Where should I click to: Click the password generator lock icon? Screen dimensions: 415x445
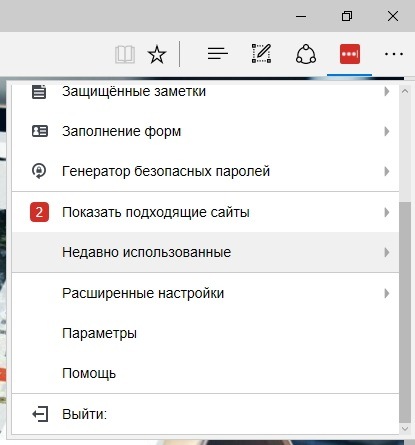click(39, 171)
